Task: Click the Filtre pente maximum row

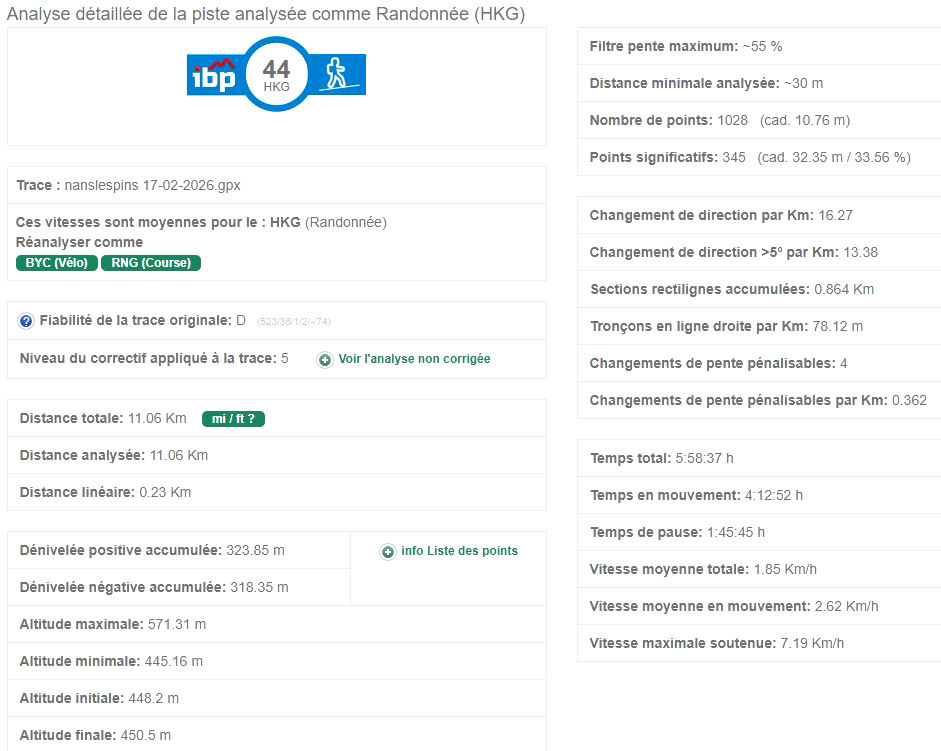Action: point(685,46)
